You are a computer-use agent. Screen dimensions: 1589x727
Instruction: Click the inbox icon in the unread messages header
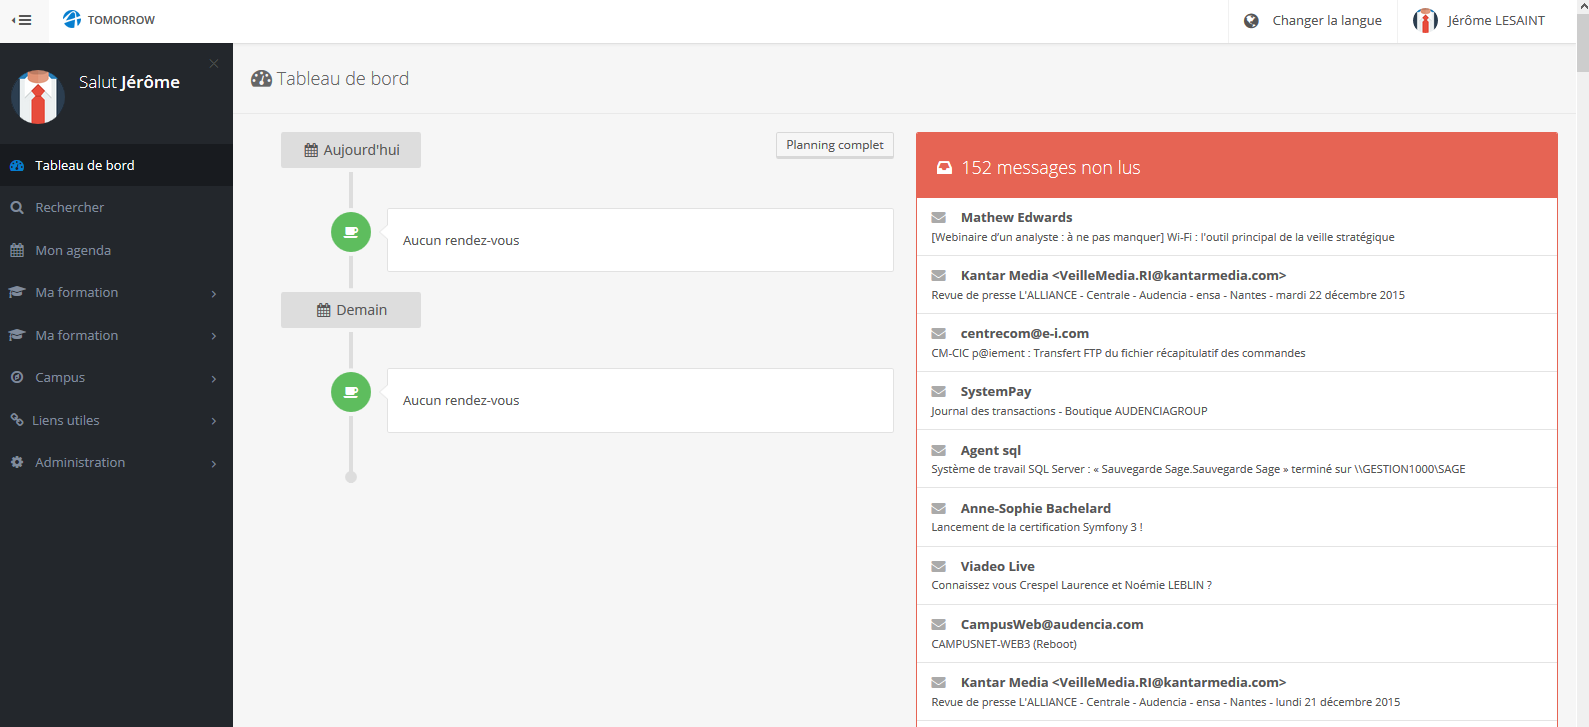[x=944, y=168]
